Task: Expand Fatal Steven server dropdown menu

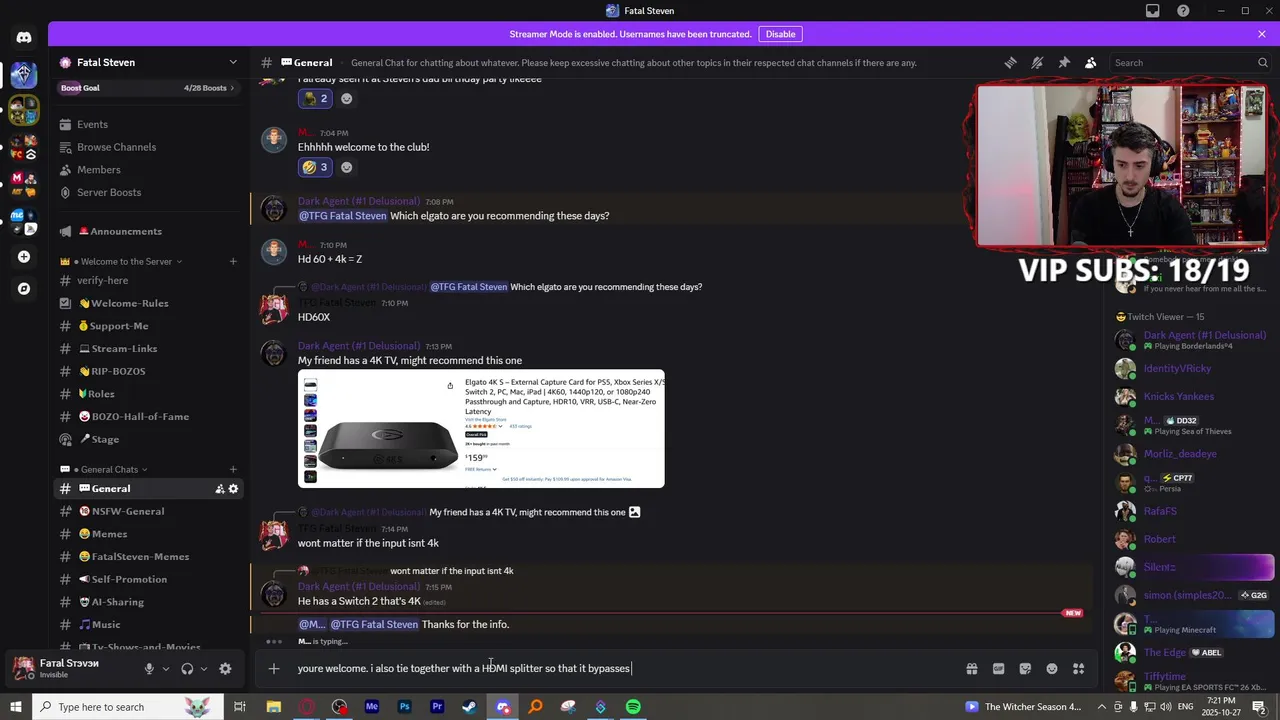Action: click(x=233, y=62)
